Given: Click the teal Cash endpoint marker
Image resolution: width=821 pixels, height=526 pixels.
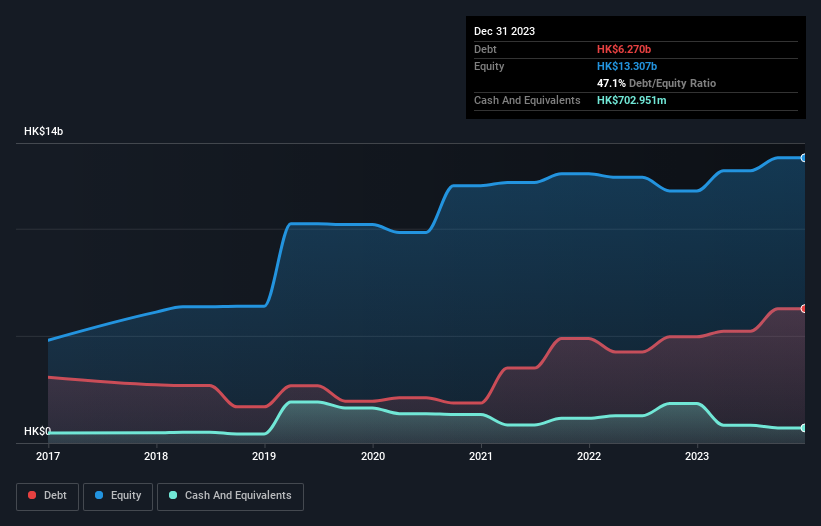Looking at the screenshot, I should click(804, 428).
